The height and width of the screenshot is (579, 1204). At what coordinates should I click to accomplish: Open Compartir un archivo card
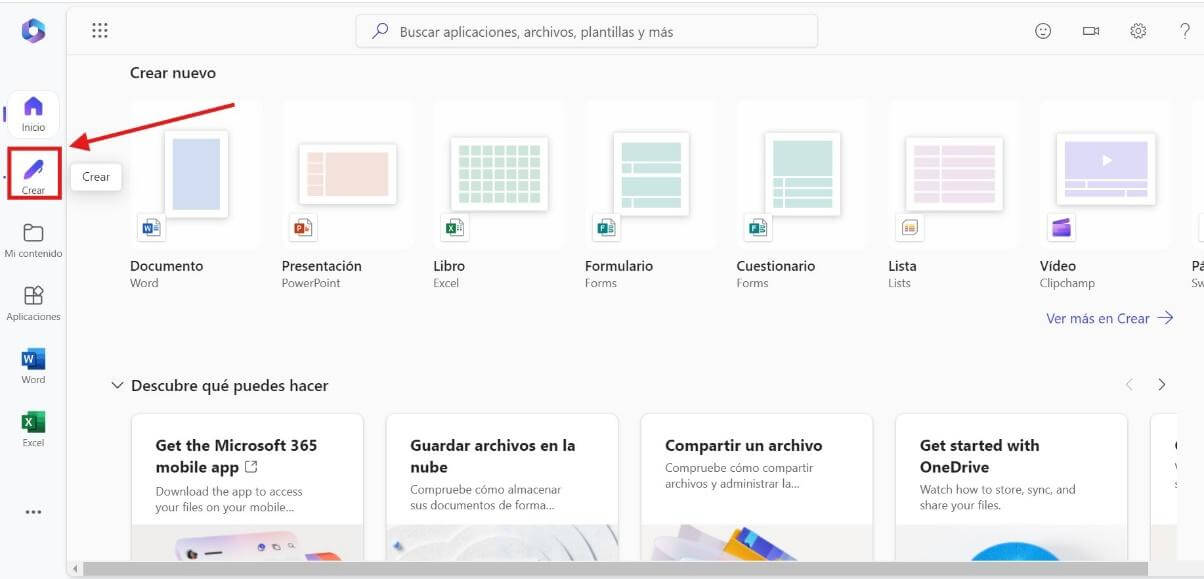coord(757,487)
